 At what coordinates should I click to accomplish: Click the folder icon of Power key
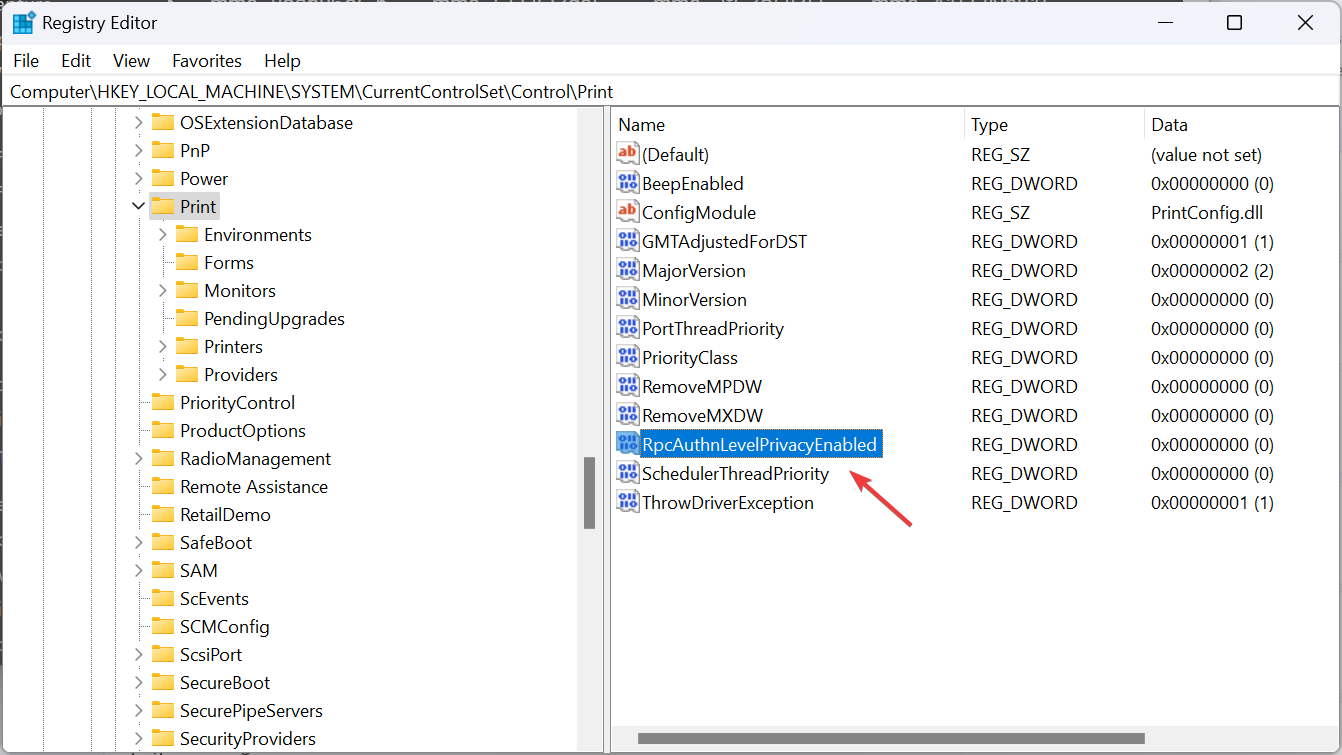click(163, 178)
